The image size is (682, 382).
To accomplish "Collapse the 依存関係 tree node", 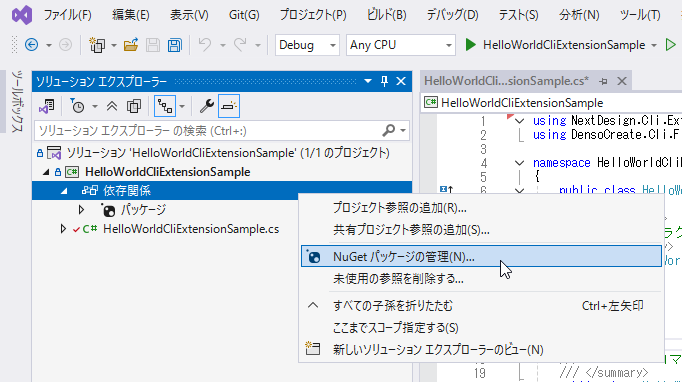I will [x=64, y=191].
